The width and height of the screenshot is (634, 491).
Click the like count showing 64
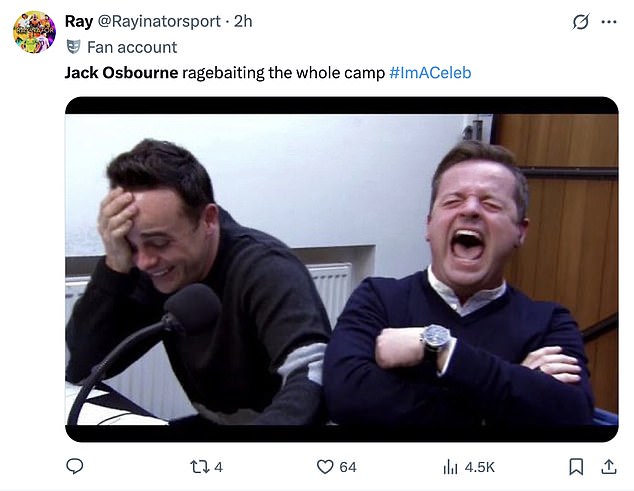348,467
